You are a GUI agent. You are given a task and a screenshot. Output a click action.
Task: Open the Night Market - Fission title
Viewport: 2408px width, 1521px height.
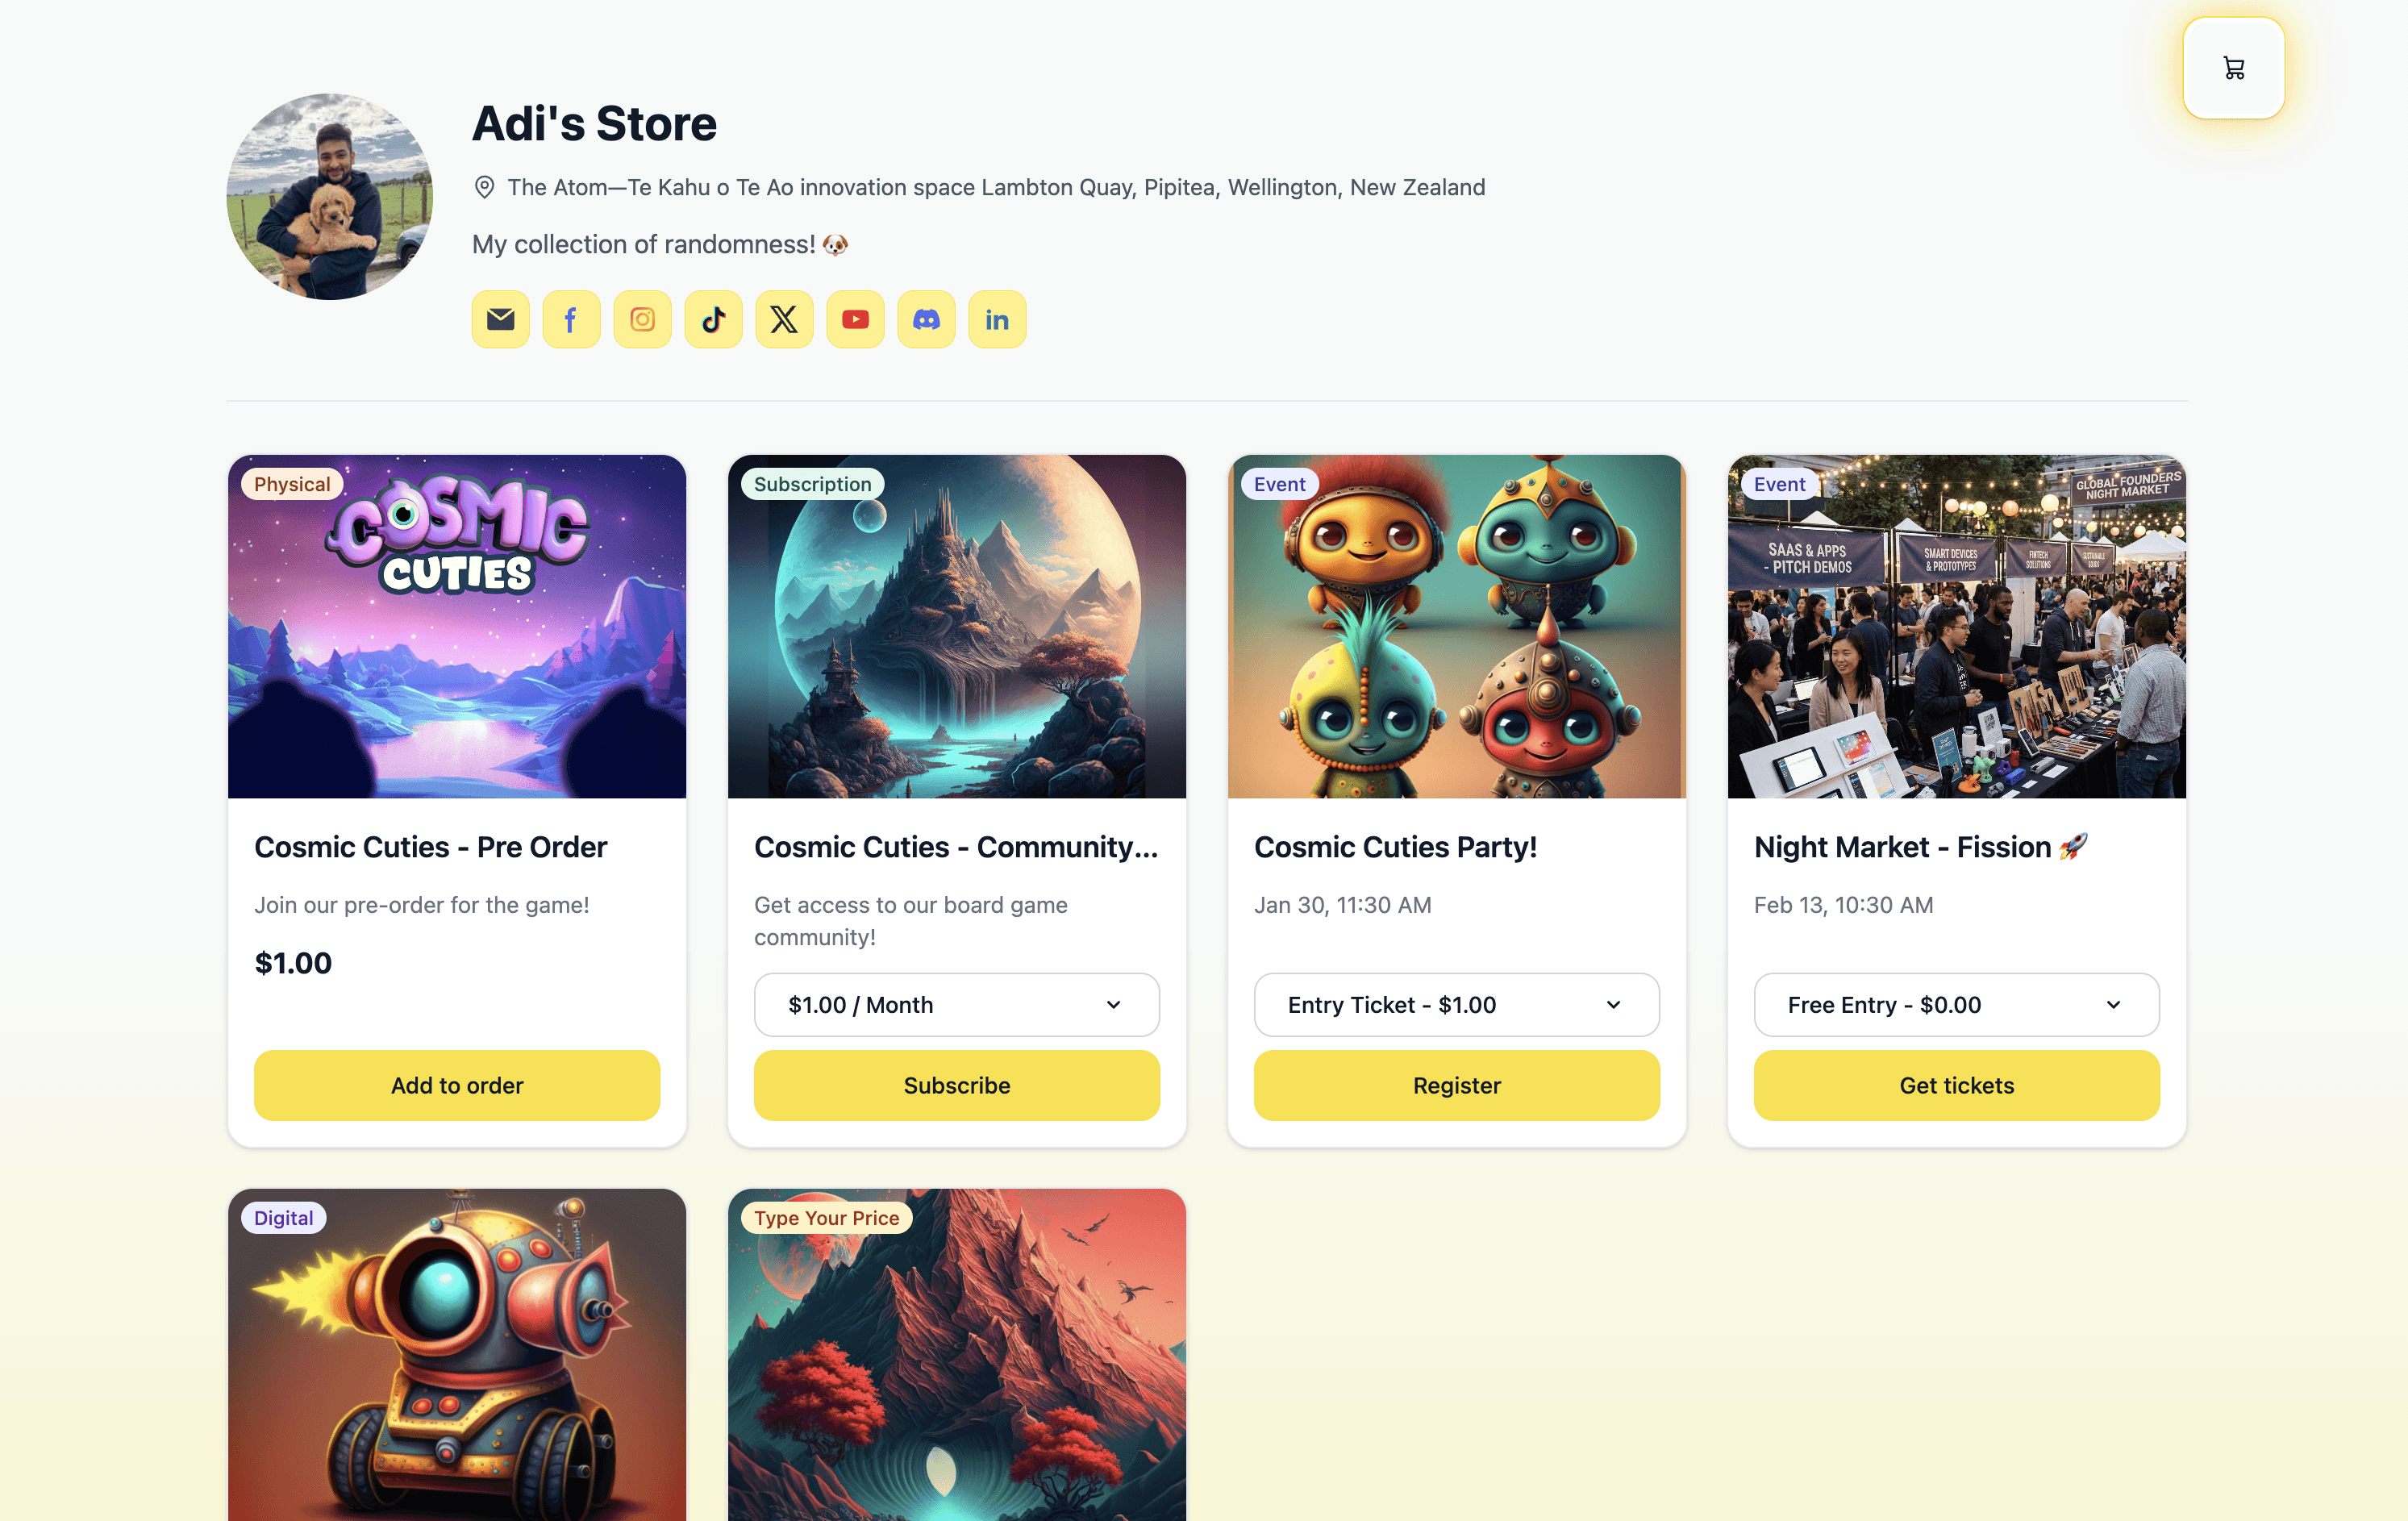(1920, 847)
